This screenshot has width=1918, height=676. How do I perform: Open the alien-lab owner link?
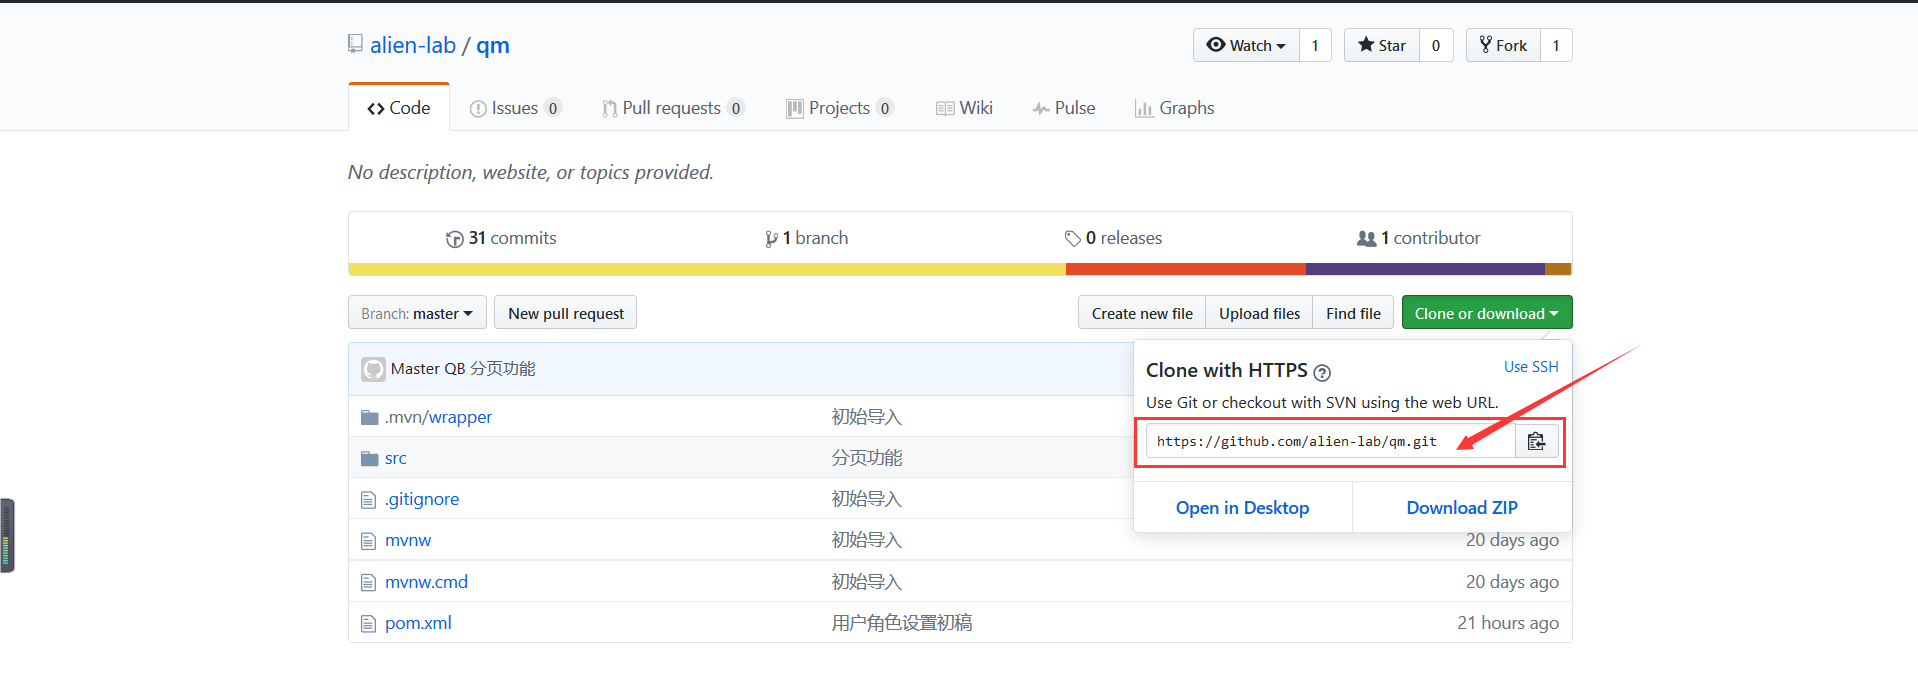click(x=412, y=45)
